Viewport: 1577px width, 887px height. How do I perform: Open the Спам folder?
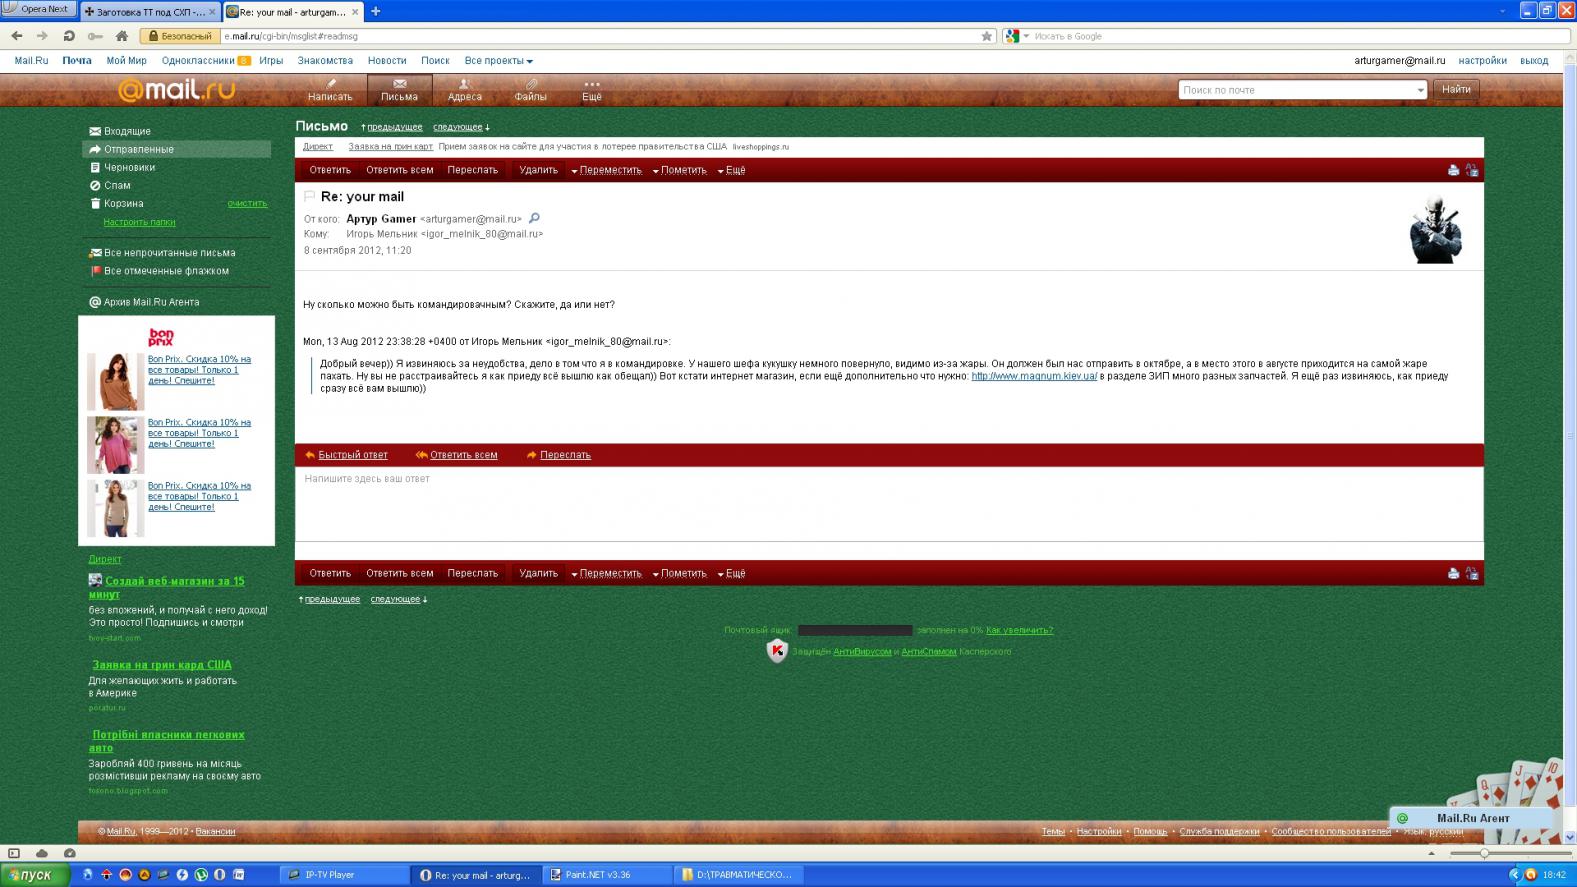pyautogui.click(x=117, y=185)
